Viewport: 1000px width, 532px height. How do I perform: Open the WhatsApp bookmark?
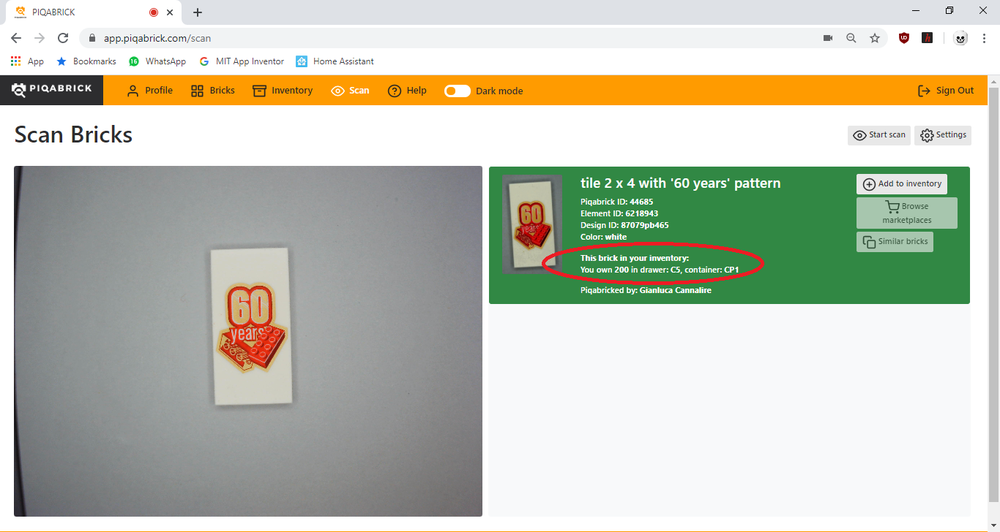coord(158,61)
